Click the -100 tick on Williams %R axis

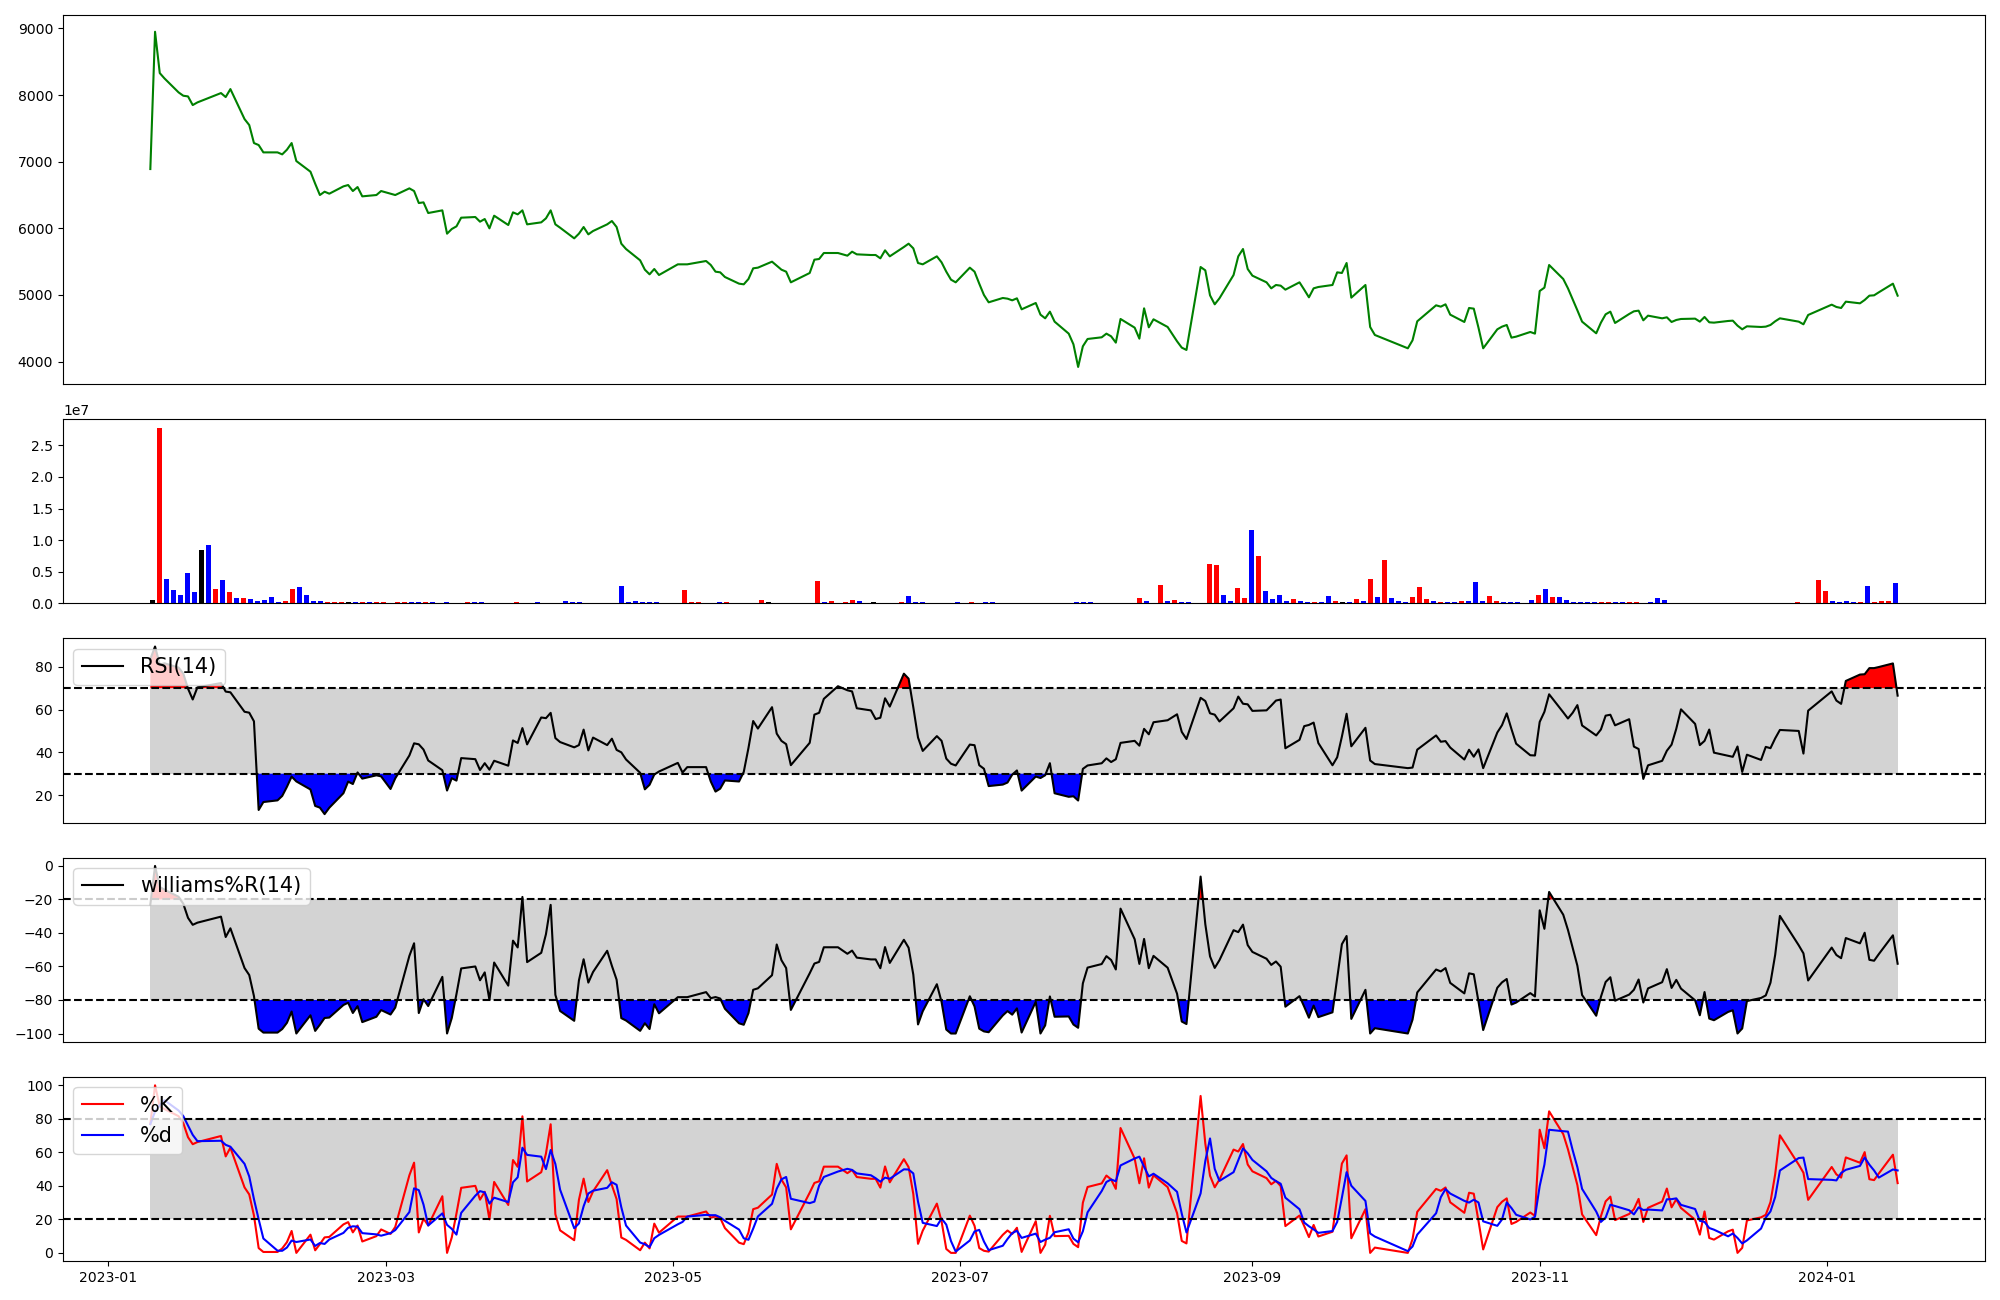(32, 1034)
